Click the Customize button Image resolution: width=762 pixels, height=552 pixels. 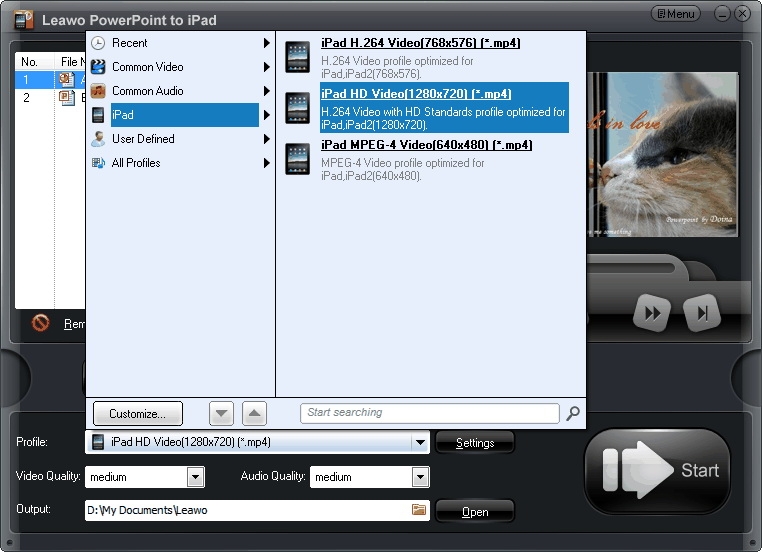[138, 413]
